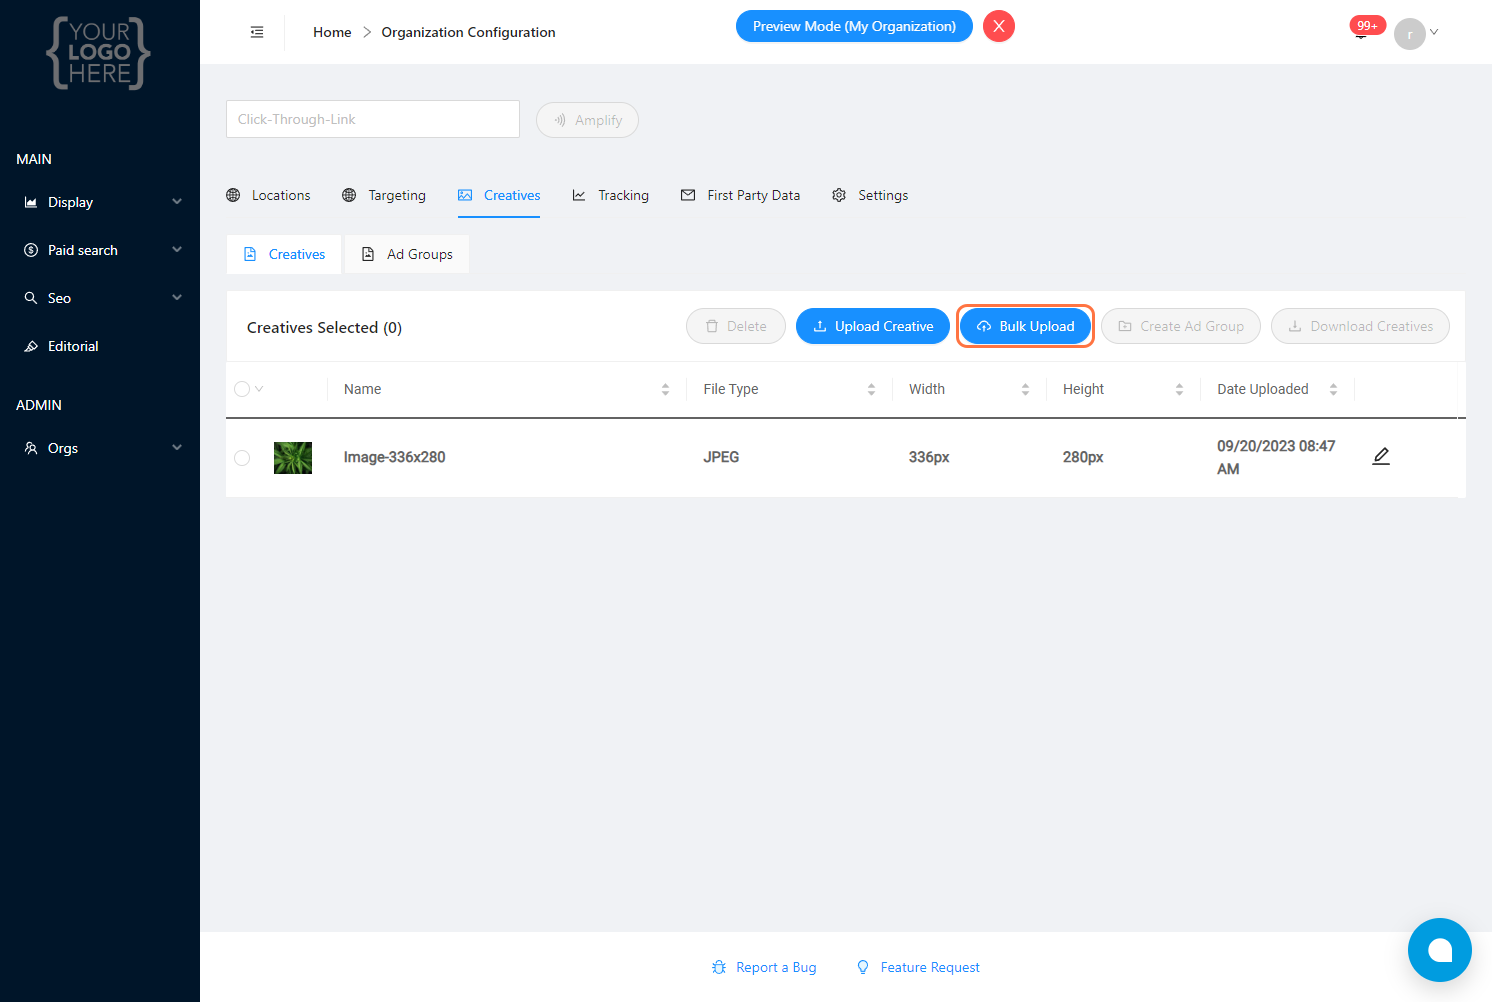Open the Report a Bug link
Screen dimensions: 1492x1002
[x=764, y=967]
